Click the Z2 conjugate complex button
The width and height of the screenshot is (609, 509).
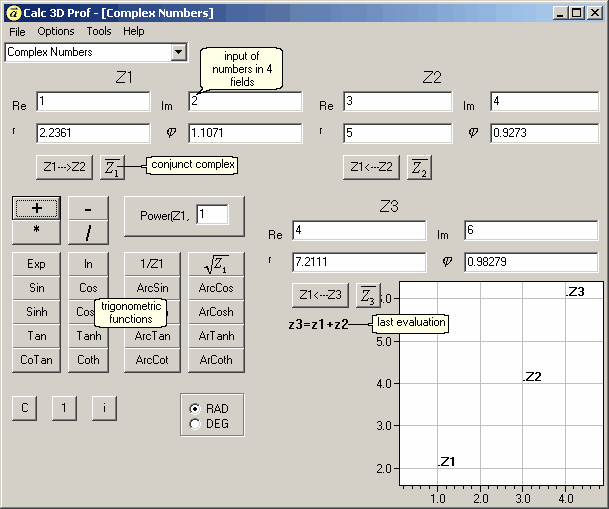coord(419,167)
